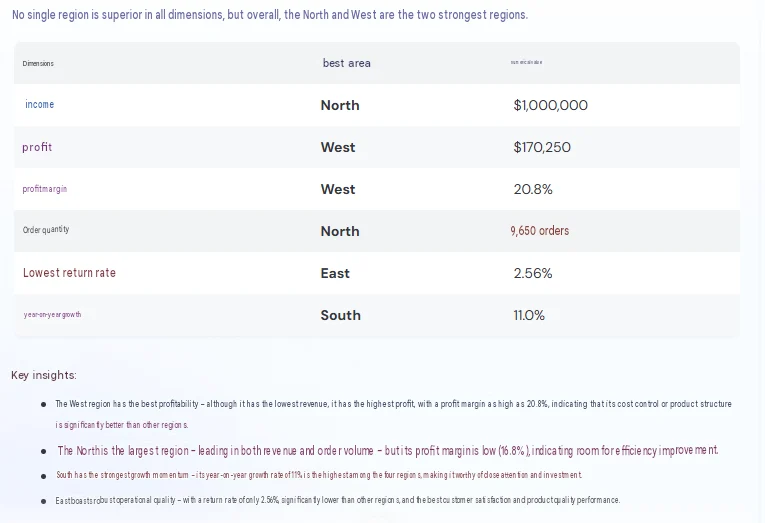The height and width of the screenshot is (523, 765).
Task: Select the 'year-on-year growth' row label
Action: [x=53, y=315]
